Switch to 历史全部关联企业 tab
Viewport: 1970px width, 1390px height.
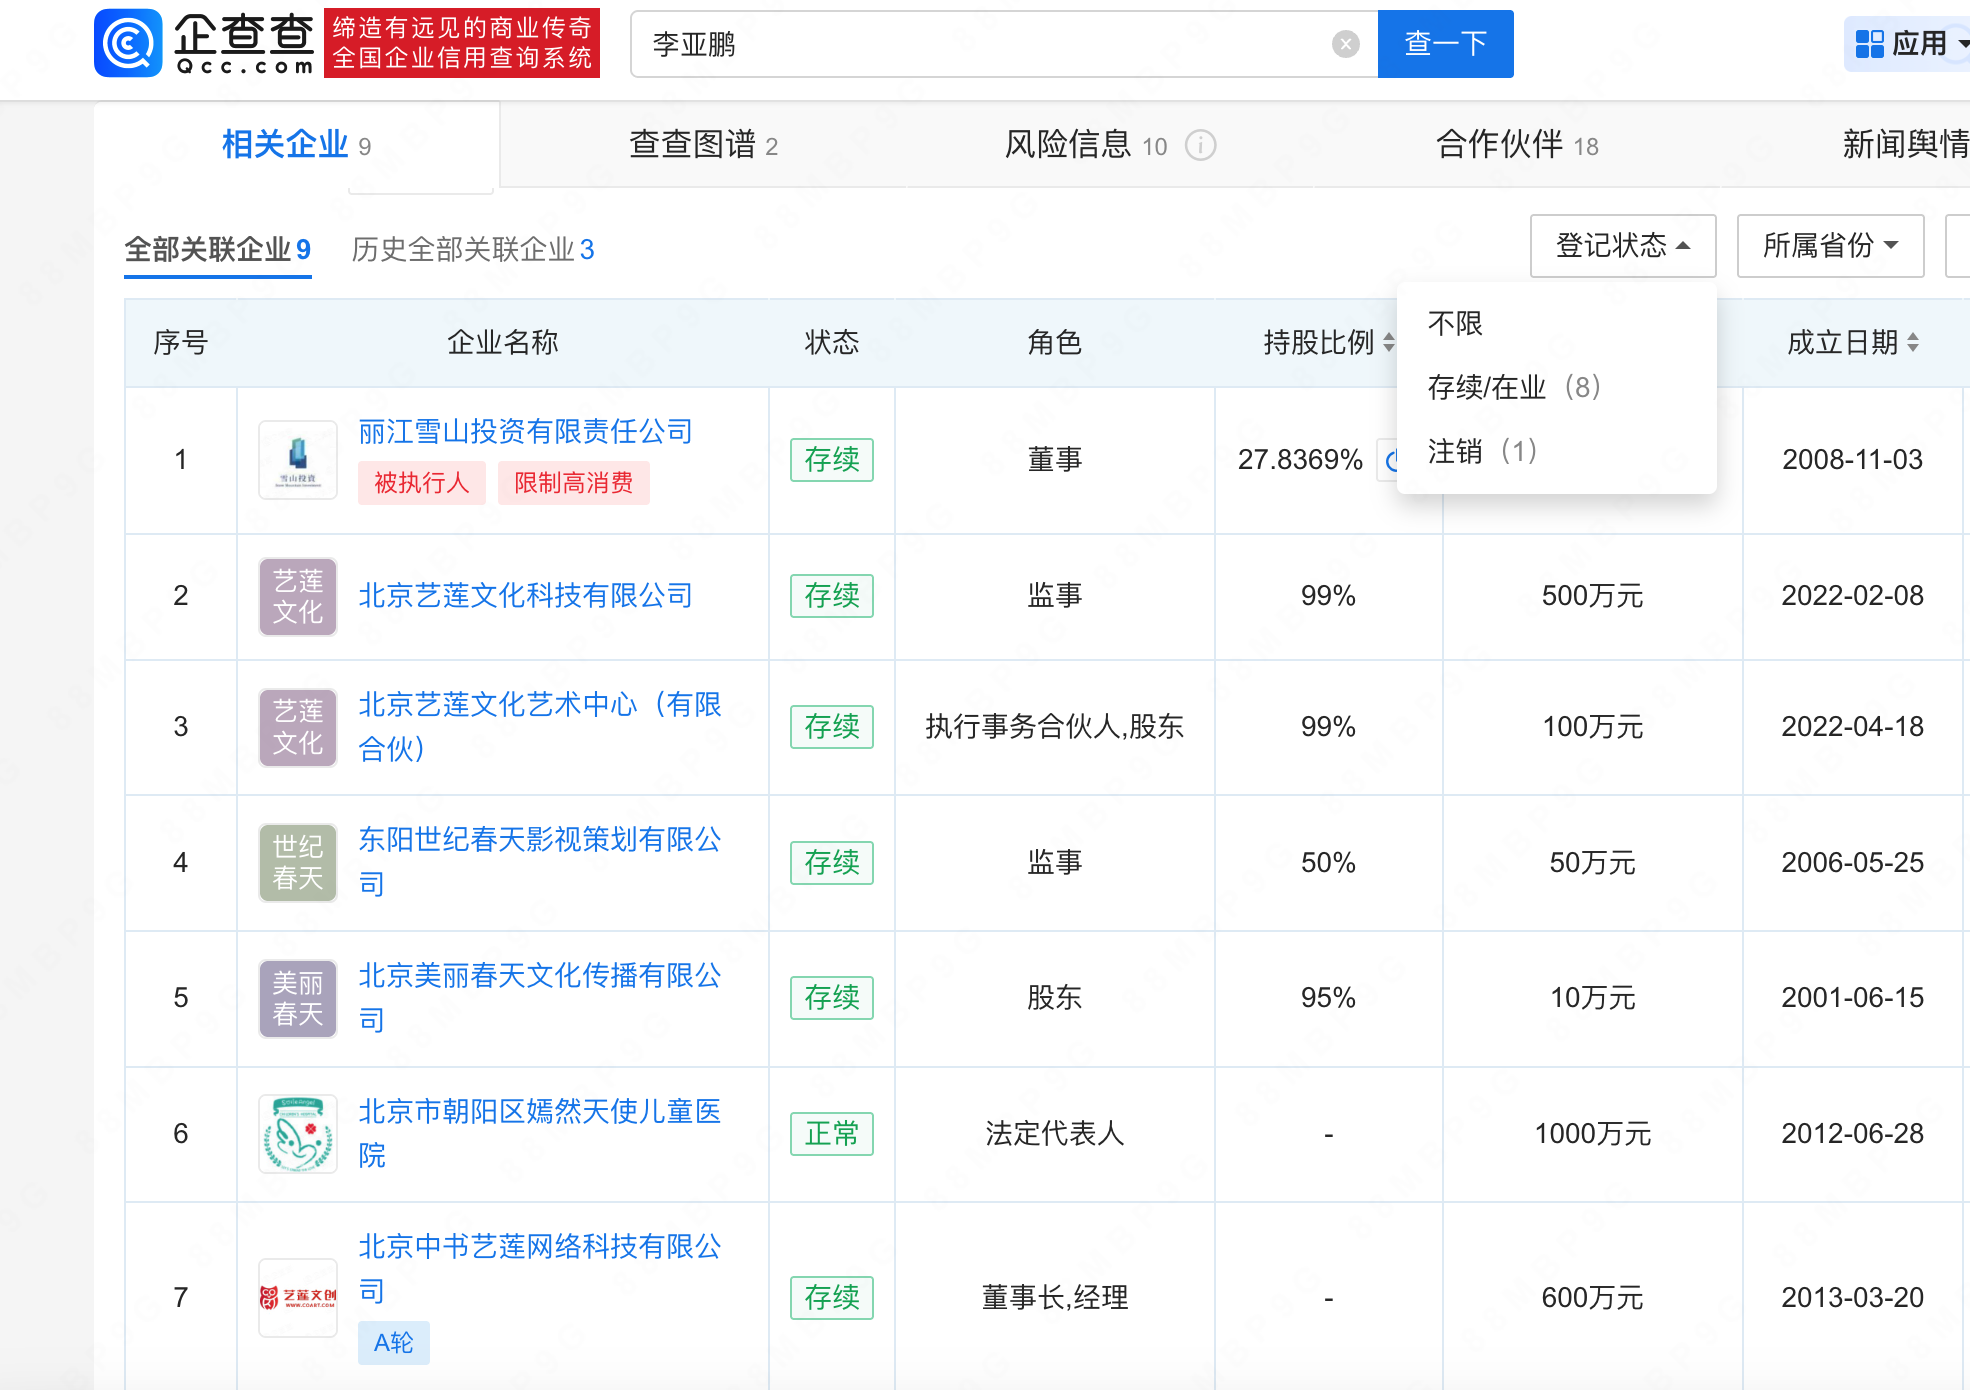472,249
